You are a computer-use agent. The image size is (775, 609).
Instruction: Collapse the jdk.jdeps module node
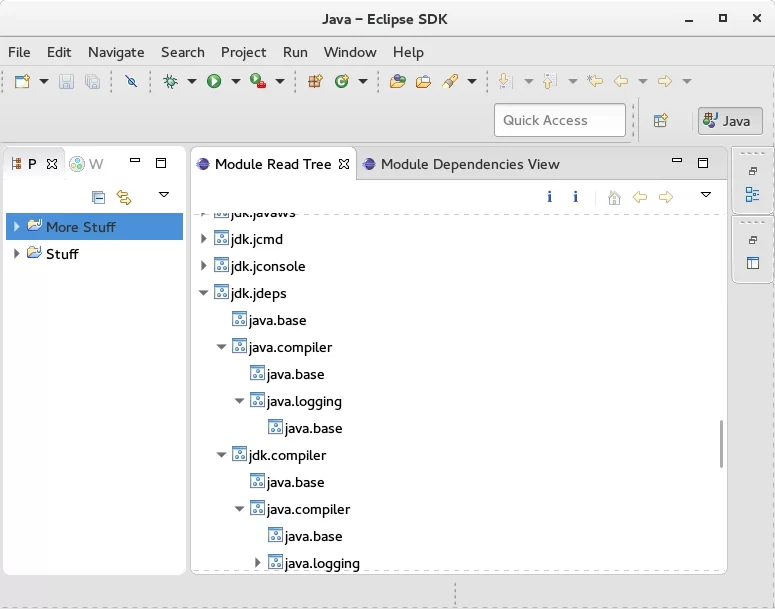coord(203,293)
